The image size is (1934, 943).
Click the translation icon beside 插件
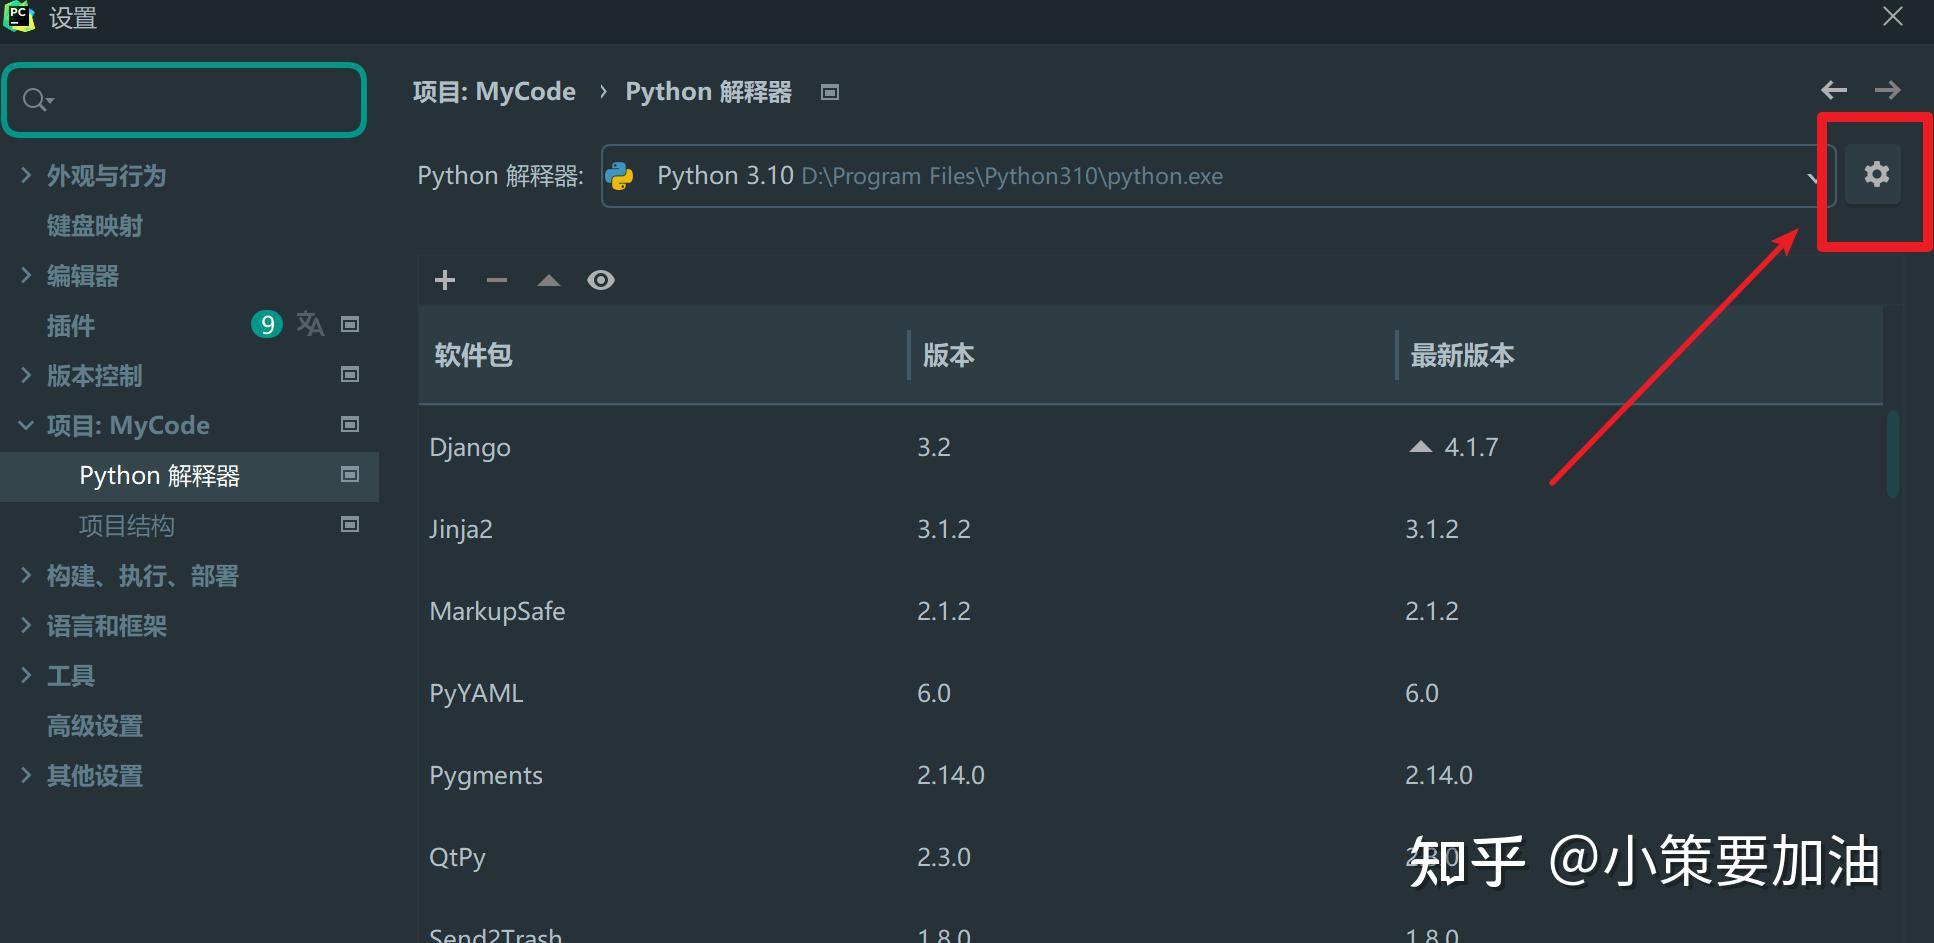click(310, 323)
